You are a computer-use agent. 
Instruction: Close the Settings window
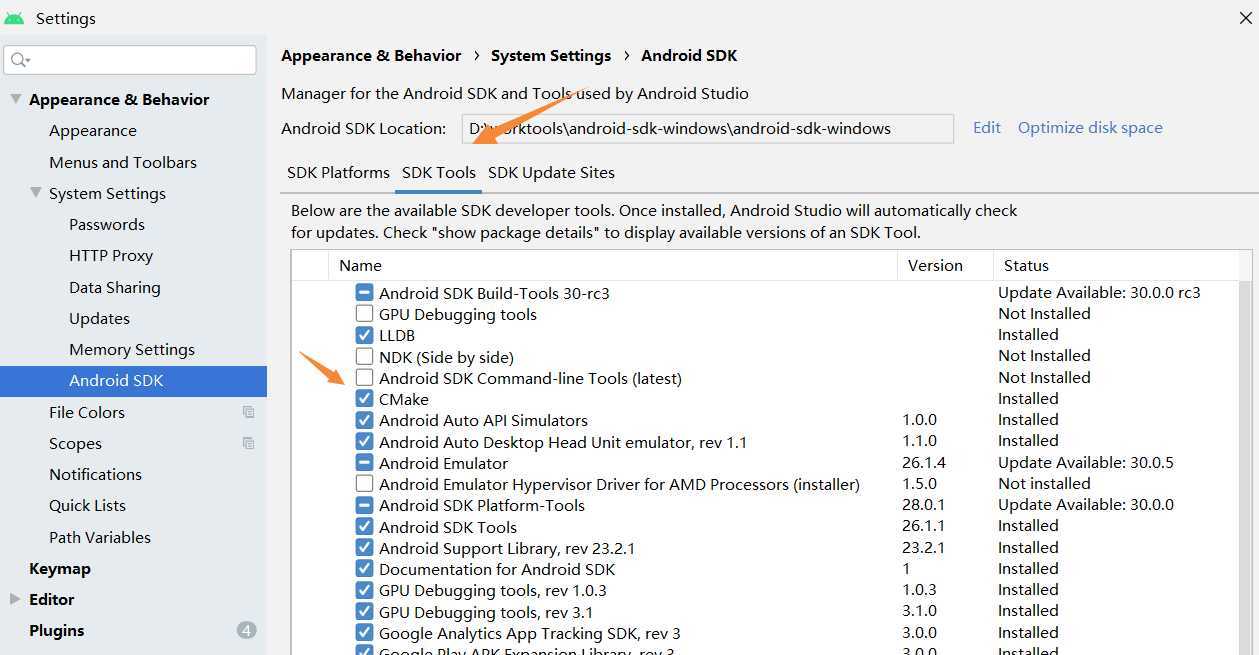tap(1245, 17)
